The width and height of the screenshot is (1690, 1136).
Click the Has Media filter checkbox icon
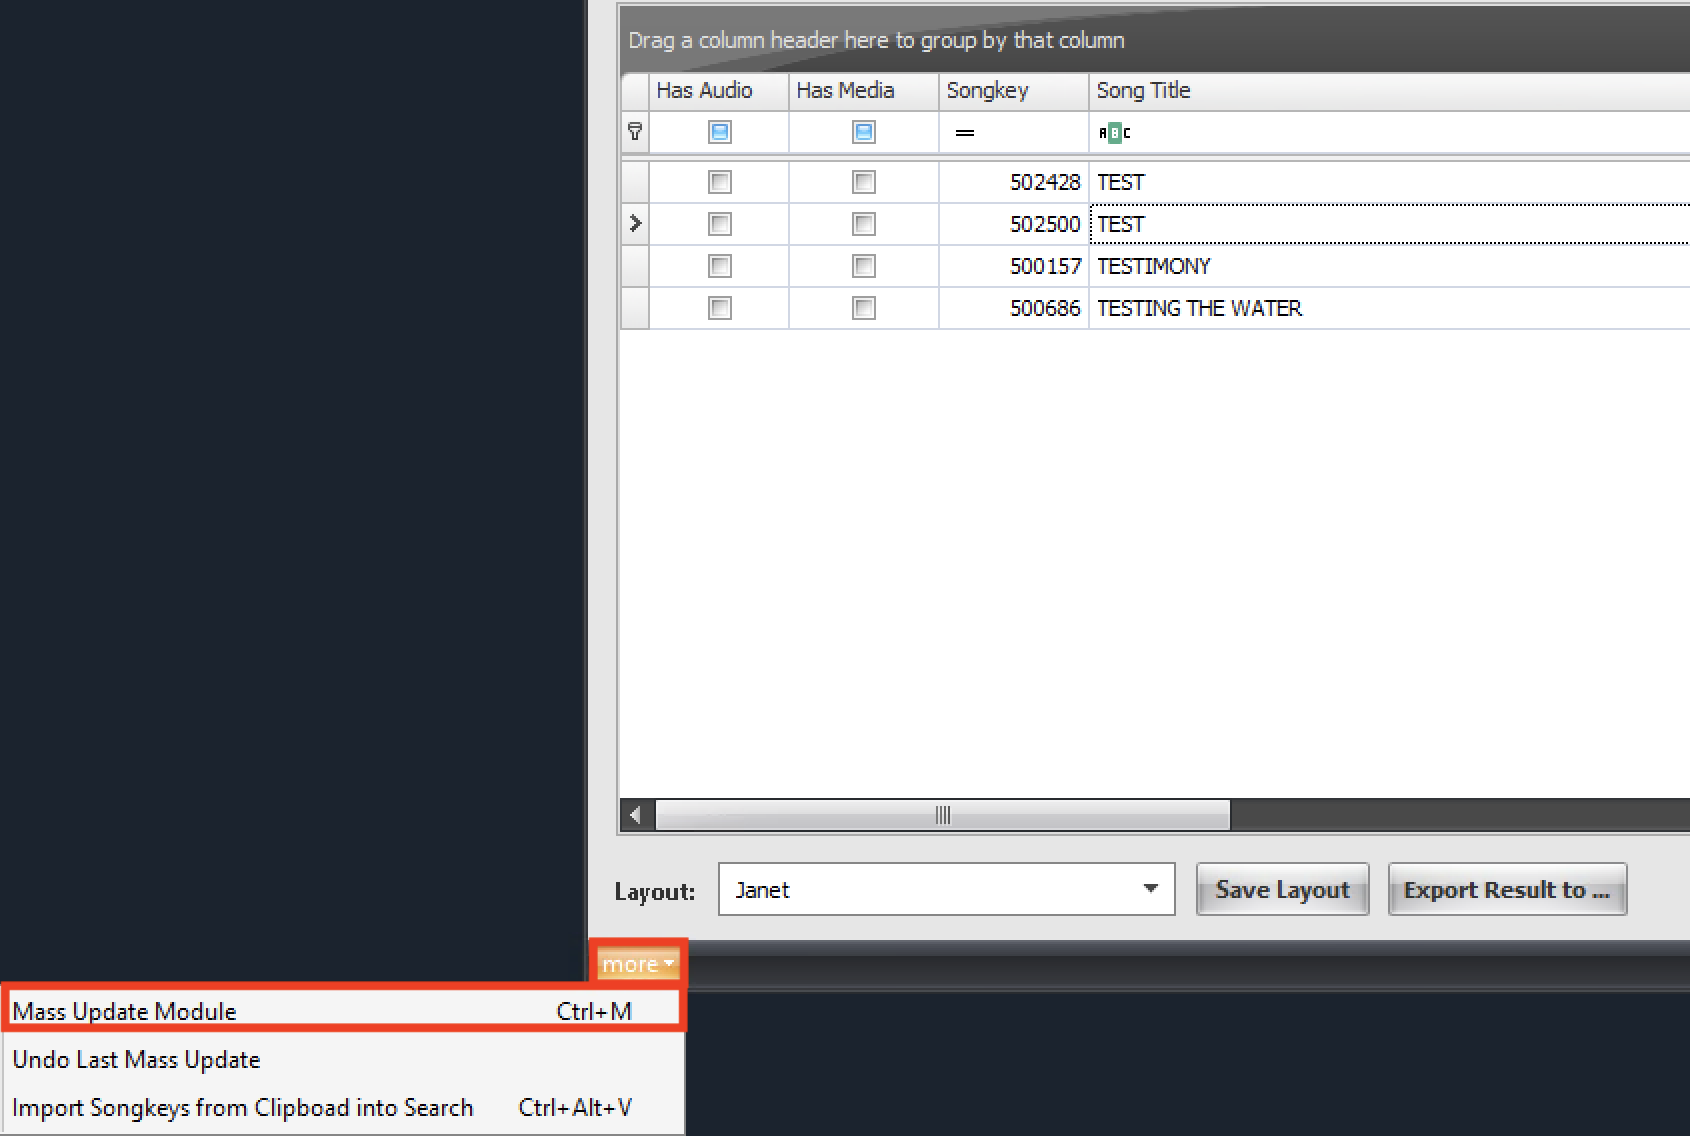tap(863, 132)
